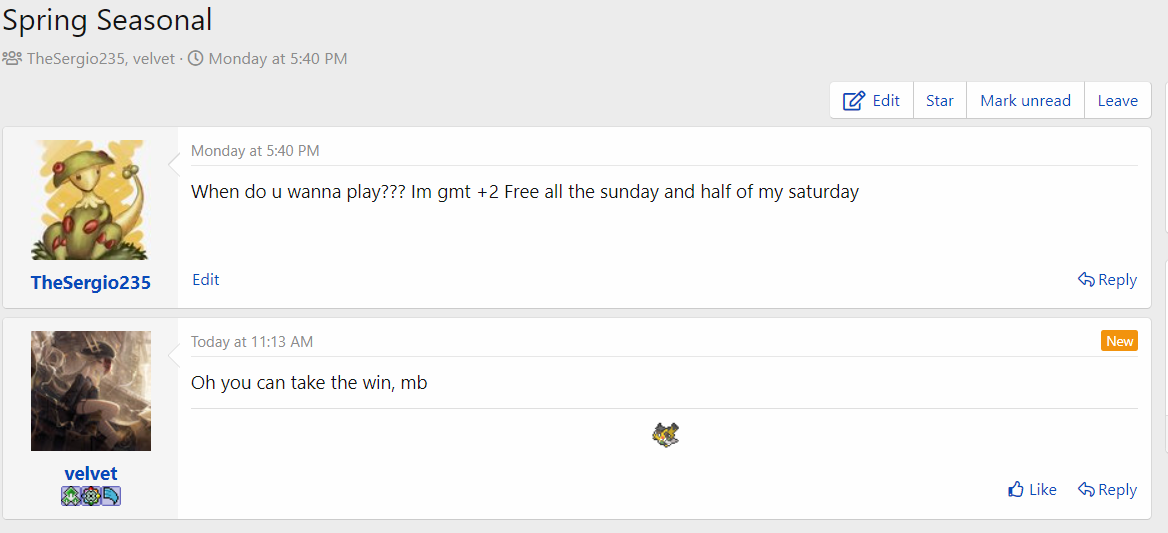This screenshot has width=1168, height=533.
Task: Click the Edit link under the first message
Action: (206, 280)
